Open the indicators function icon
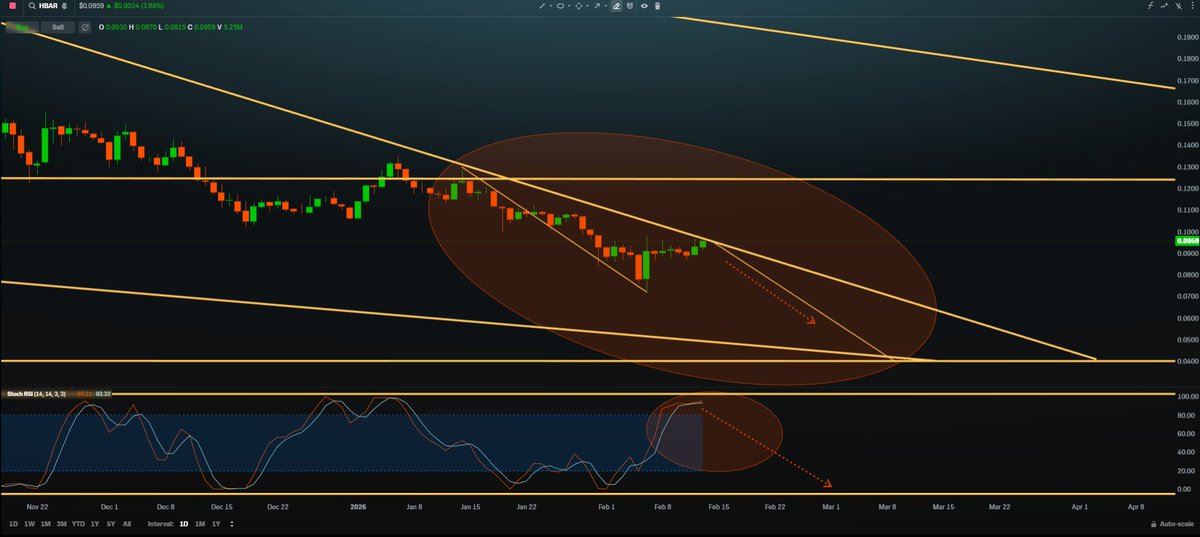Image resolution: width=1200 pixels, height=537 pixels. pos(1151,6)
